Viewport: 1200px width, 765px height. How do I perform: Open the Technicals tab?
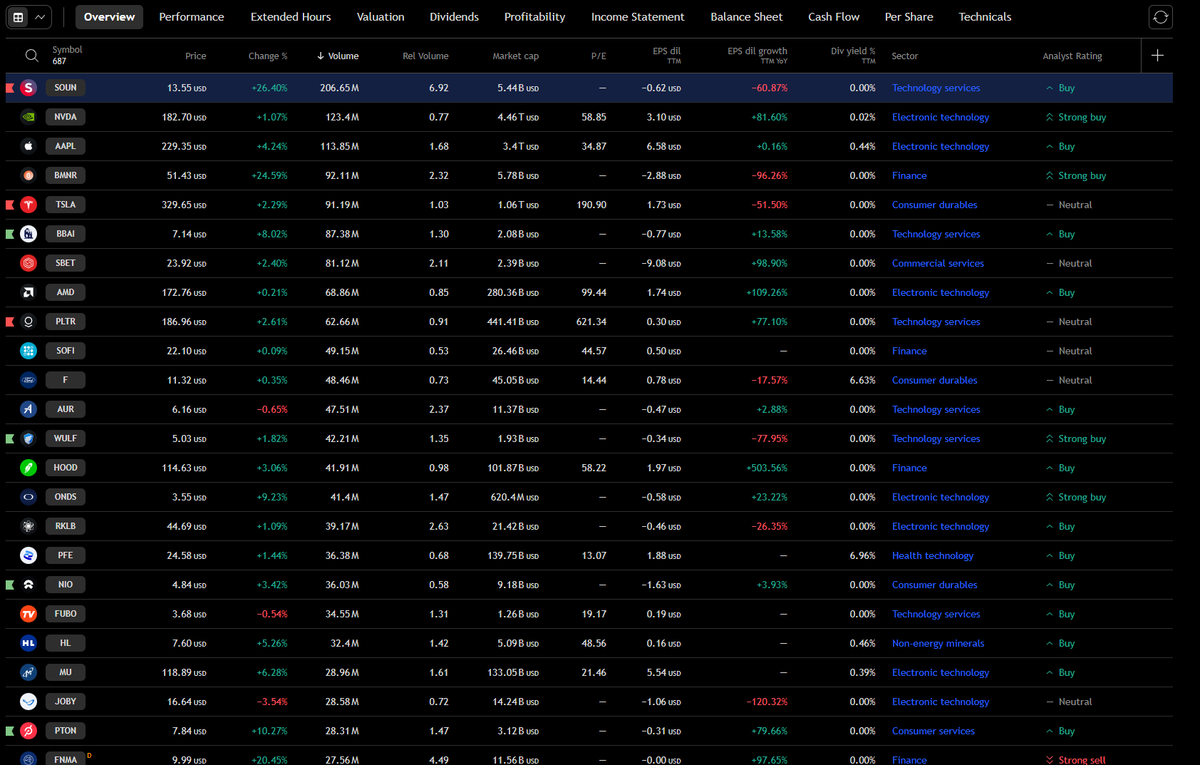click(985, 17)
